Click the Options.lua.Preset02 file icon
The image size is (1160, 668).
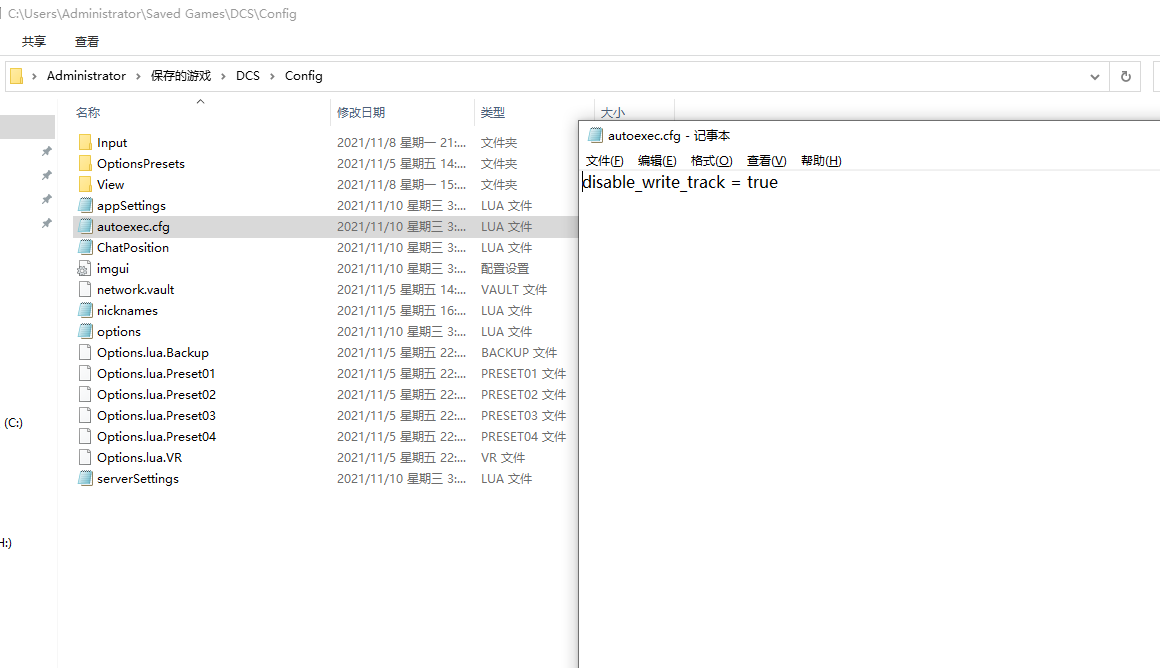(85, 394)
